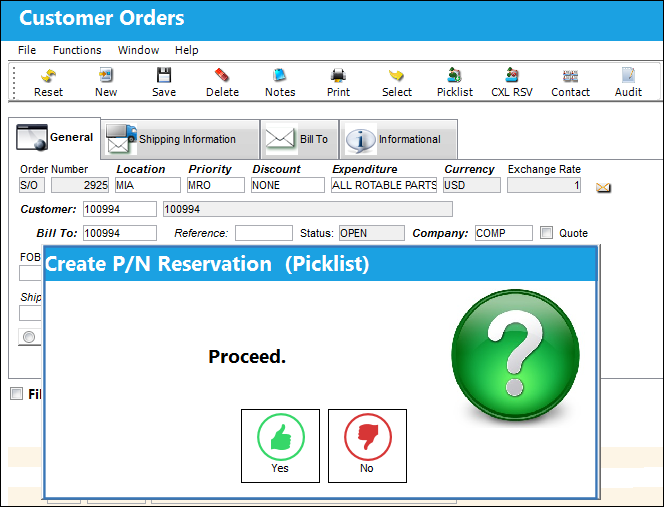Switch to the General tab
The image size is (664, 507).
pyautogui.click(x=55, y=137)
